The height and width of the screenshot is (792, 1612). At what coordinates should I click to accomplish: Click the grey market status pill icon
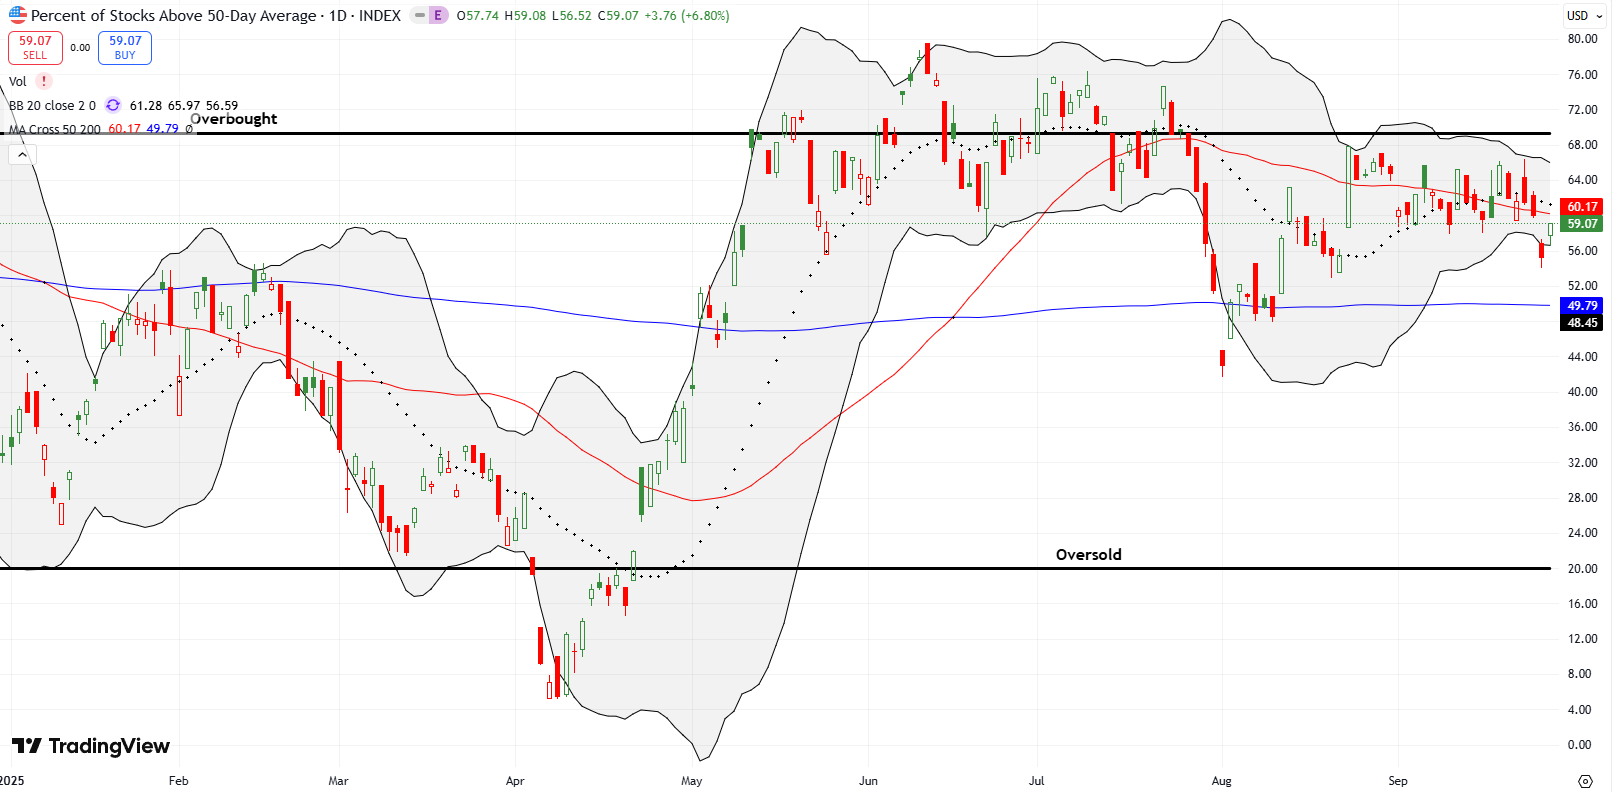(418, 15)
